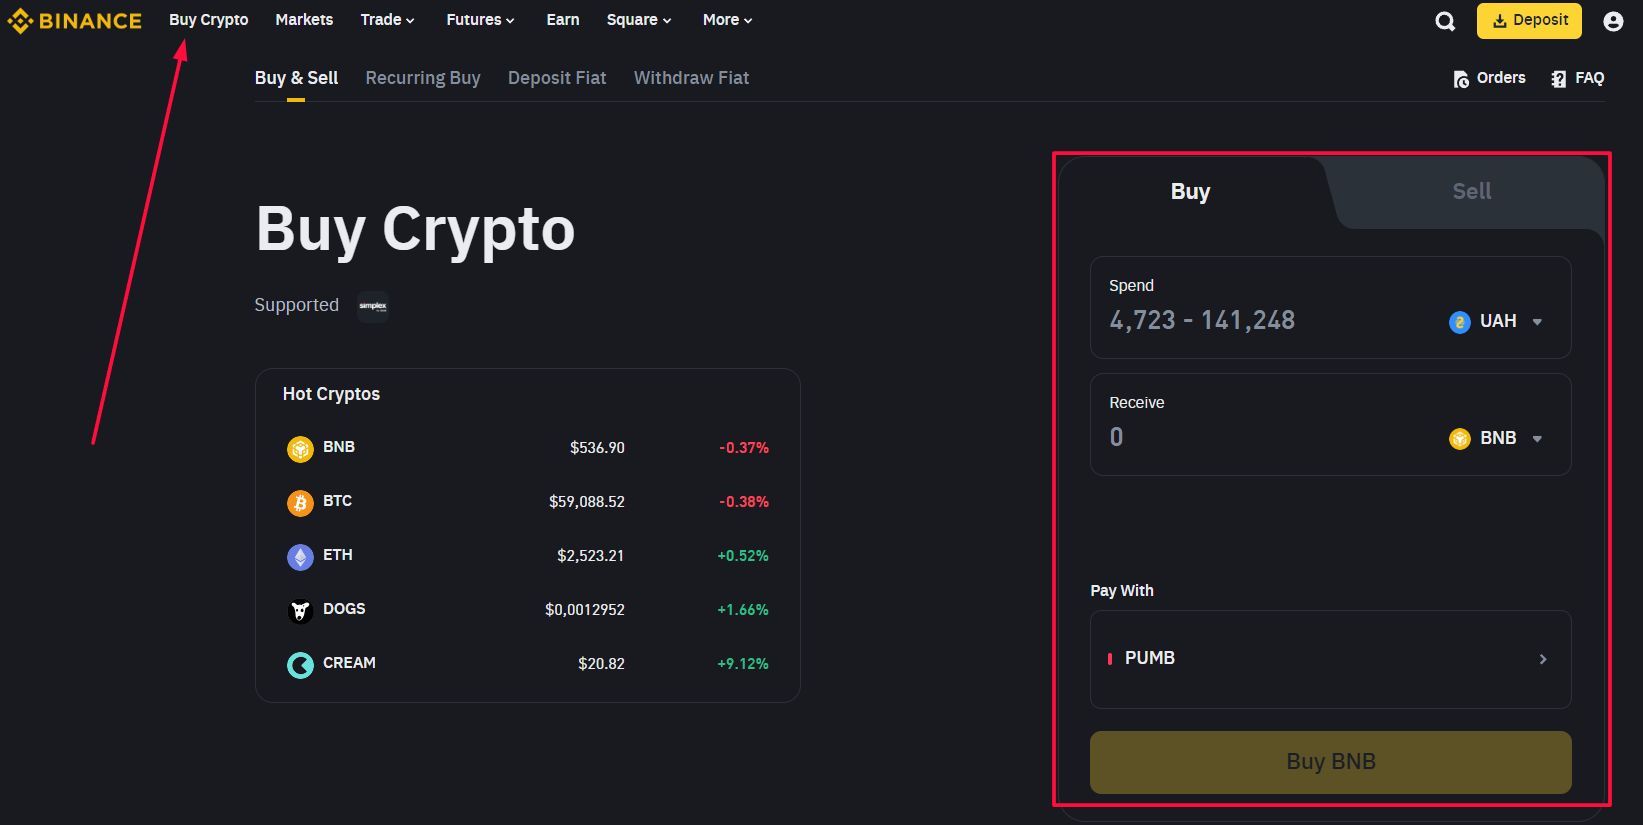
Task: Click the Binance logo
Action: tap(74, 20)
